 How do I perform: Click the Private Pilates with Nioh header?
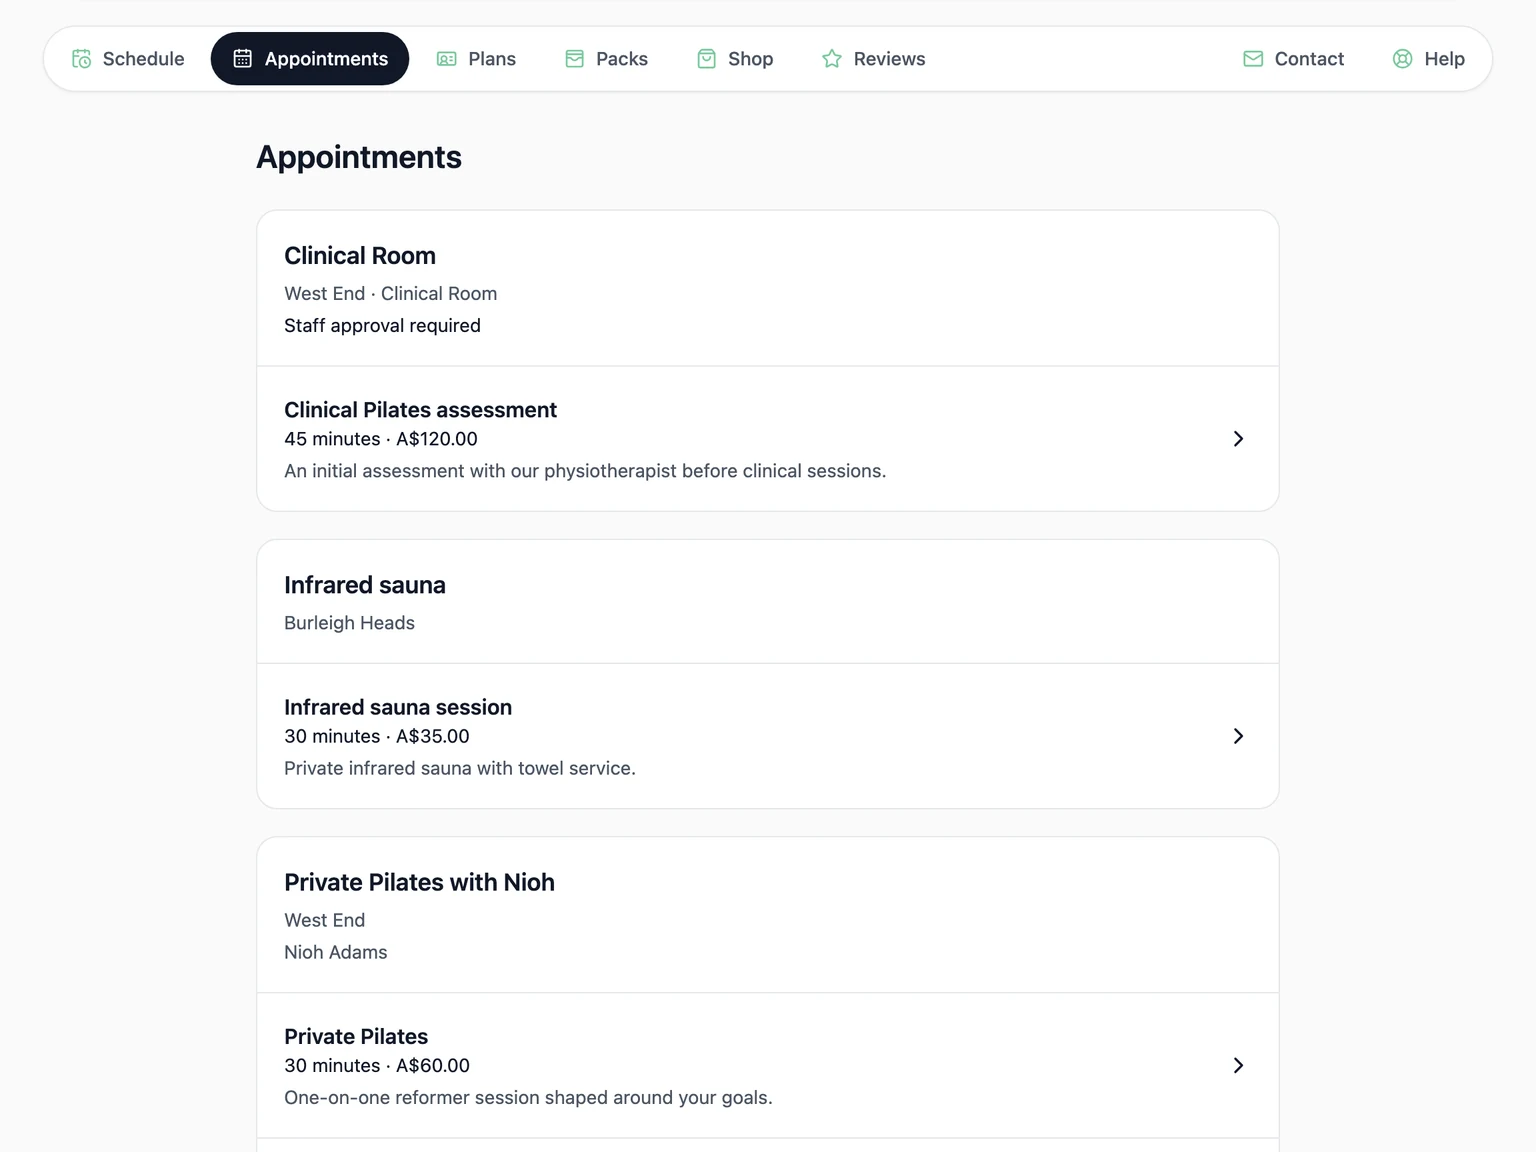click(768, 915)
